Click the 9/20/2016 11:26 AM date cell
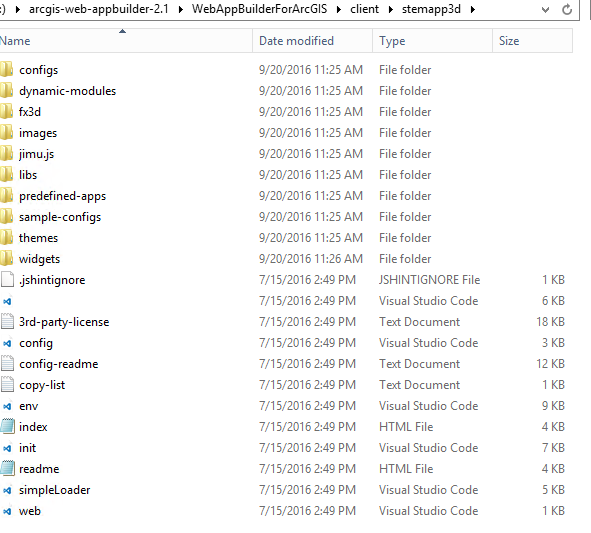 311,259
